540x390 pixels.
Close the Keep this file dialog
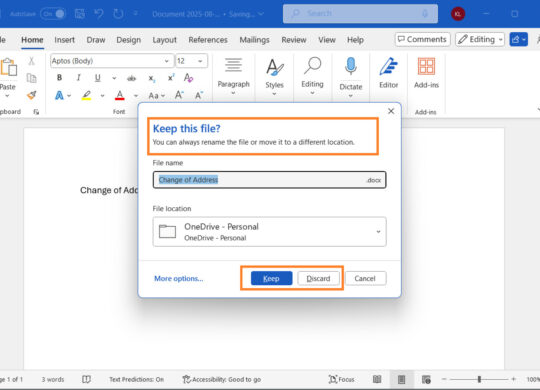tap(391, 111)
